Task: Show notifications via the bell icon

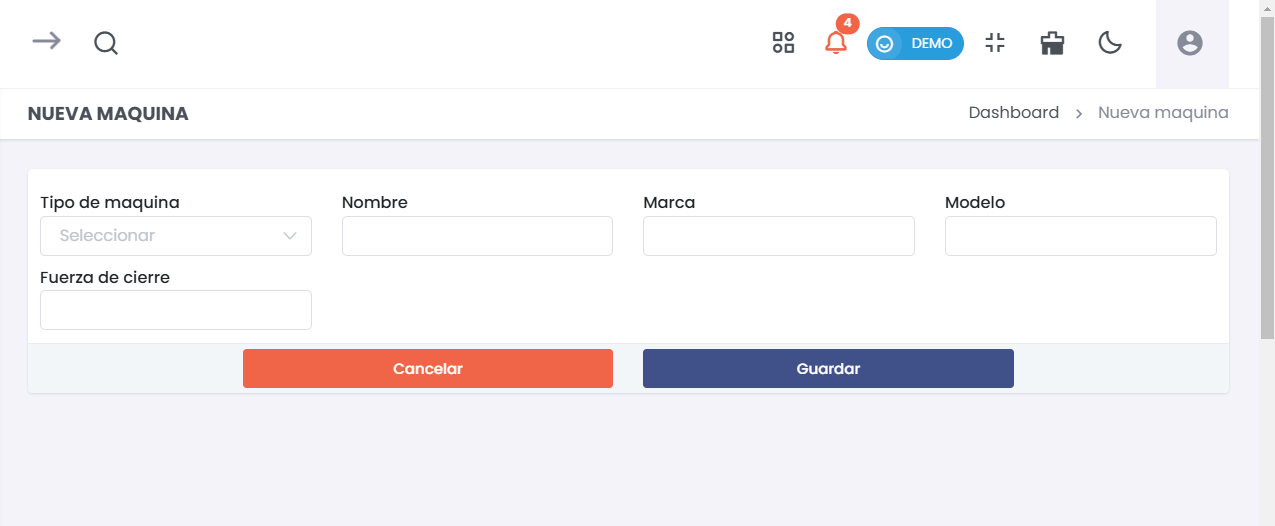Action: (835, 43)
